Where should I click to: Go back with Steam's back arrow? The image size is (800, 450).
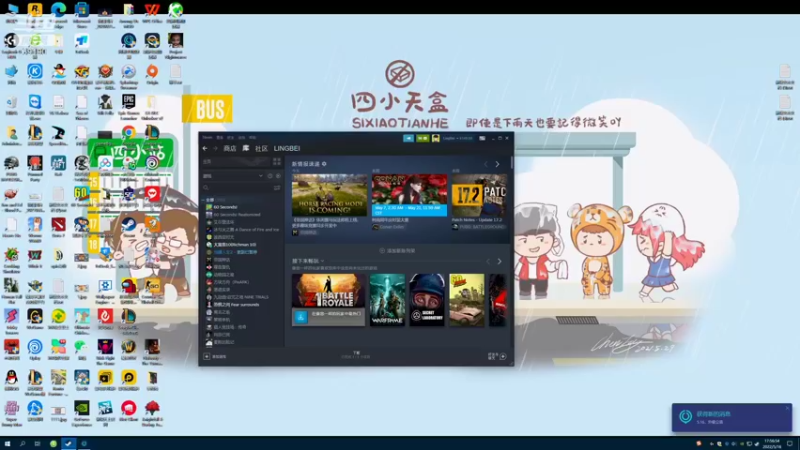click(205, 148)
